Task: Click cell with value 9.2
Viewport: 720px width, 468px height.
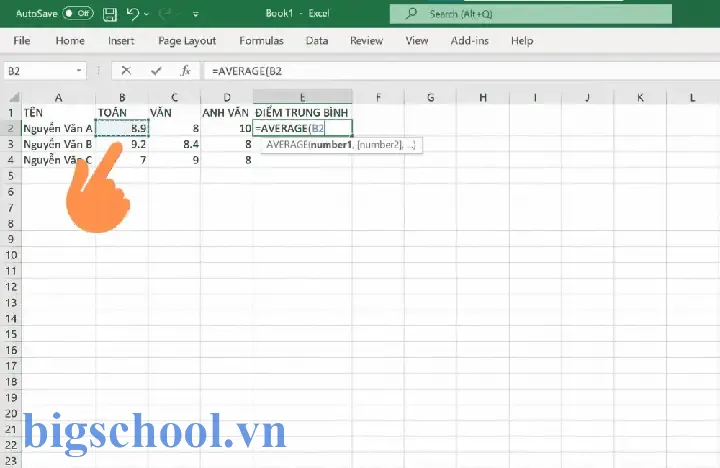Action: [x=122, y=144]
